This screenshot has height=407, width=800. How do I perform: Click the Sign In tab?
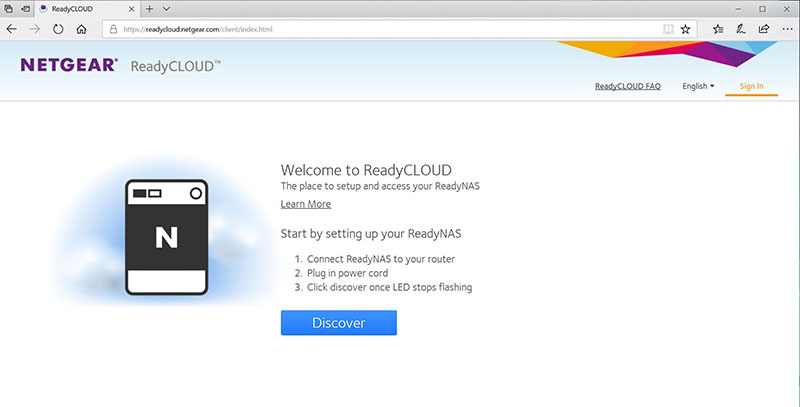752,86
